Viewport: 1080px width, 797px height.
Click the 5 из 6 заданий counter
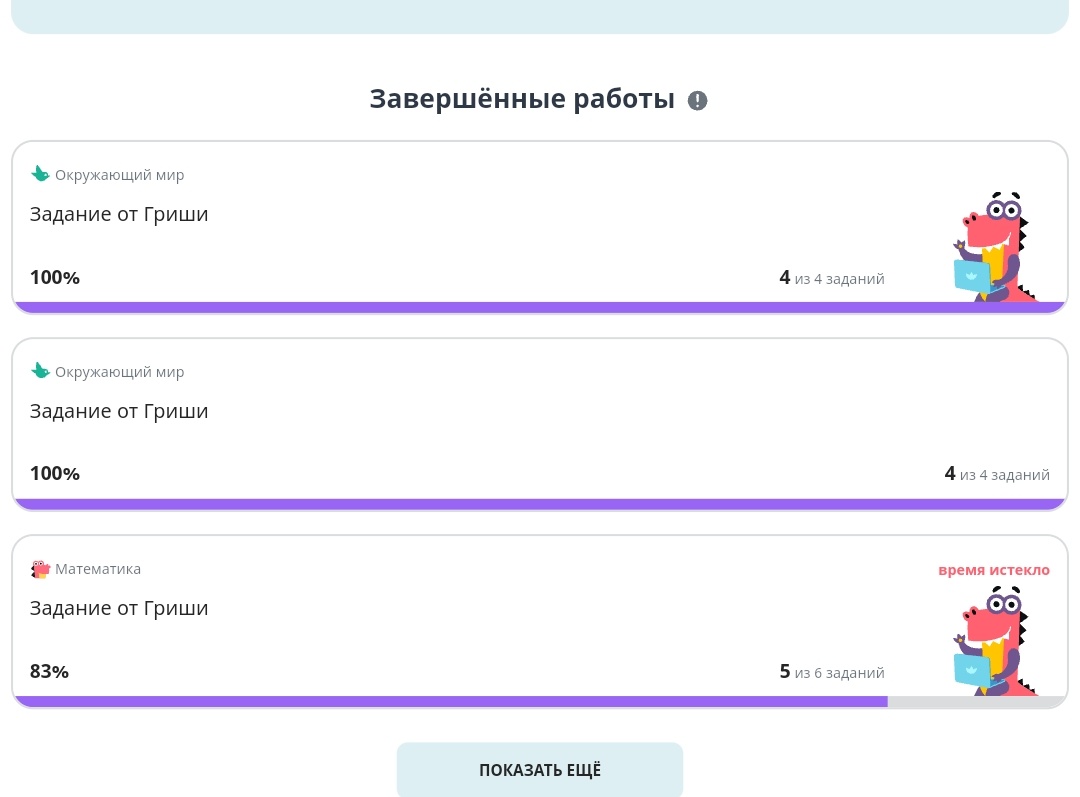point(832,672)
